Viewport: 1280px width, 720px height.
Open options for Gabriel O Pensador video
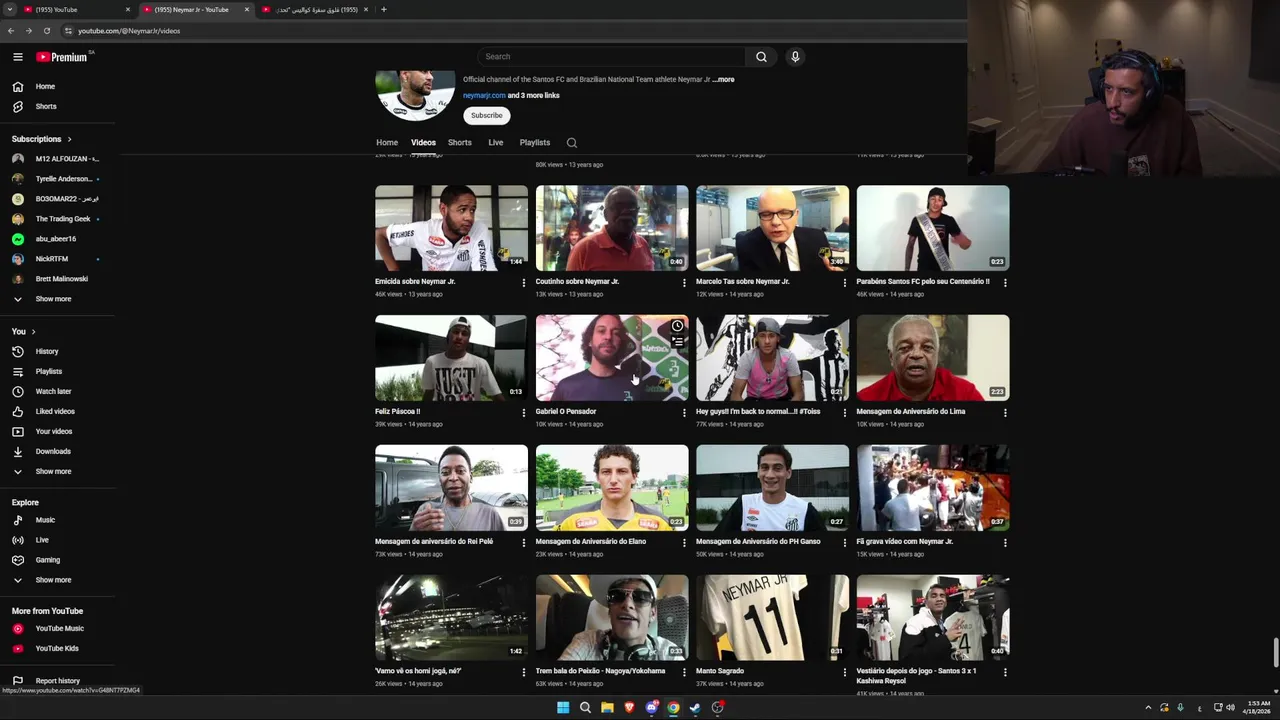tap(684, 413)
